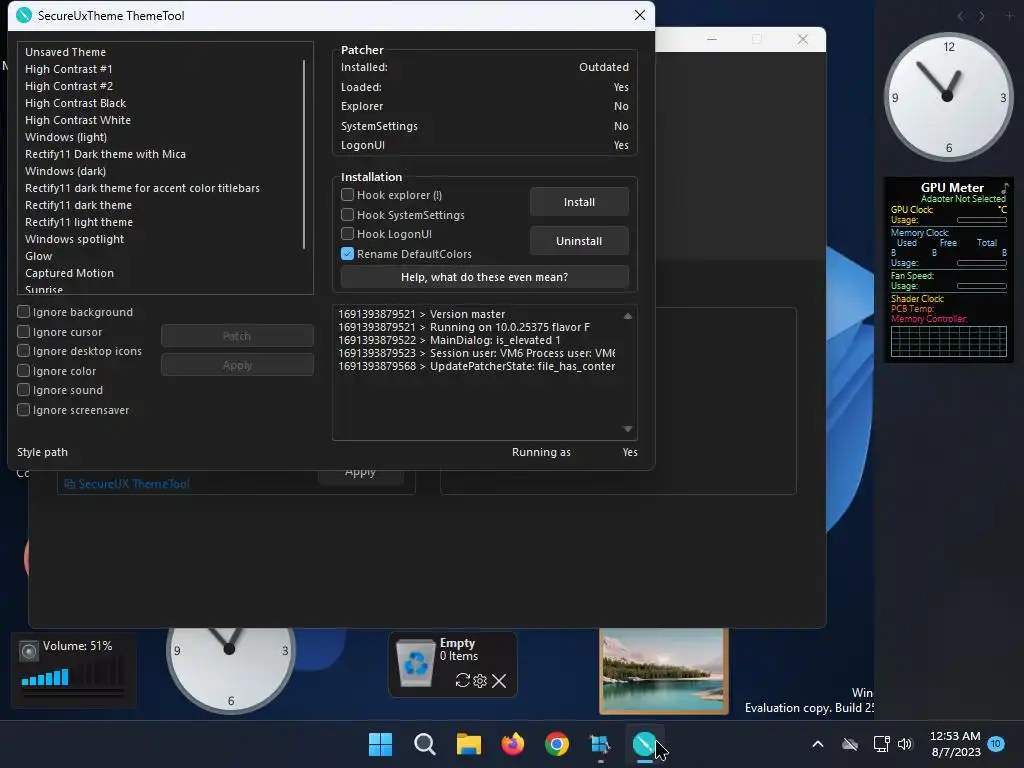Click the theme list scrollbar
The width and height of the screenshot is (1024, 768).
click(x=304, y=154)
